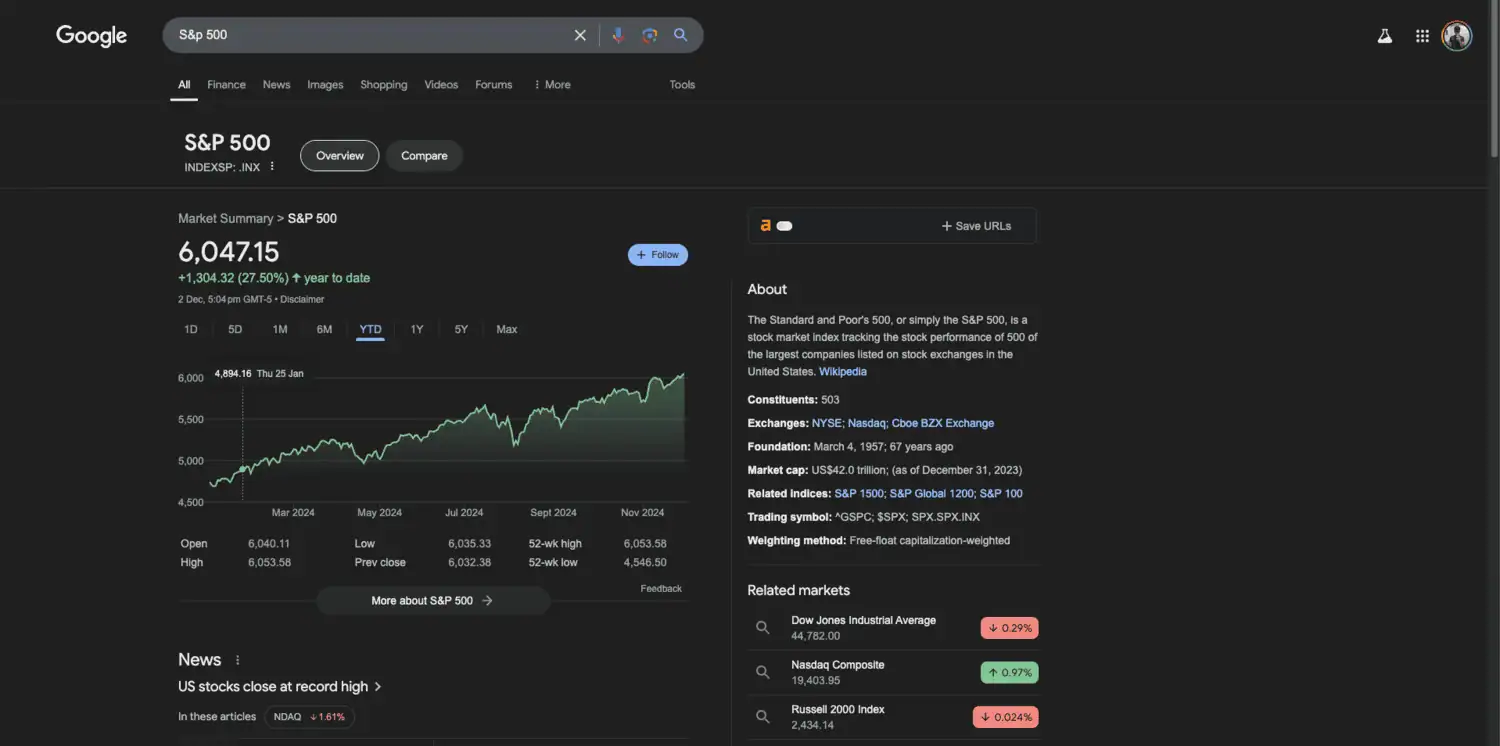
Task: Open Google Lens image search icon
Action: click(x=650, y=35)
